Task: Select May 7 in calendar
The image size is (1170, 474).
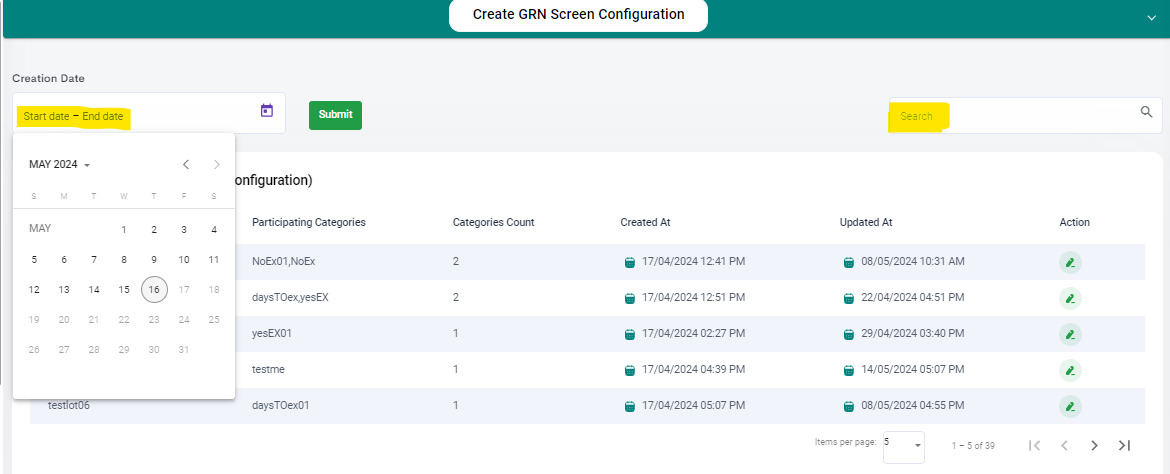Action: pyautogui.click(x=94, y=260)
